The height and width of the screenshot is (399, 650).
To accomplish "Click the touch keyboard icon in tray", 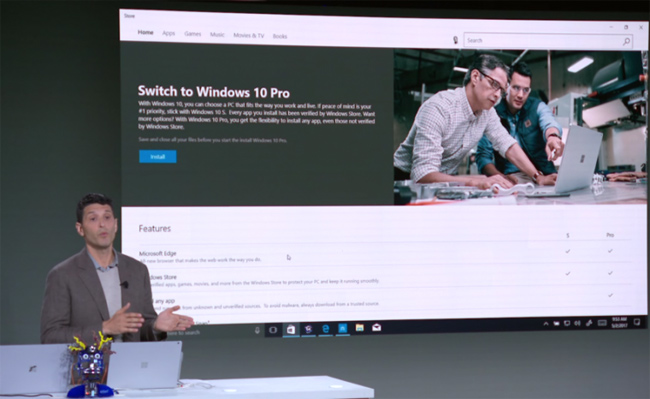I will (602, 323).
